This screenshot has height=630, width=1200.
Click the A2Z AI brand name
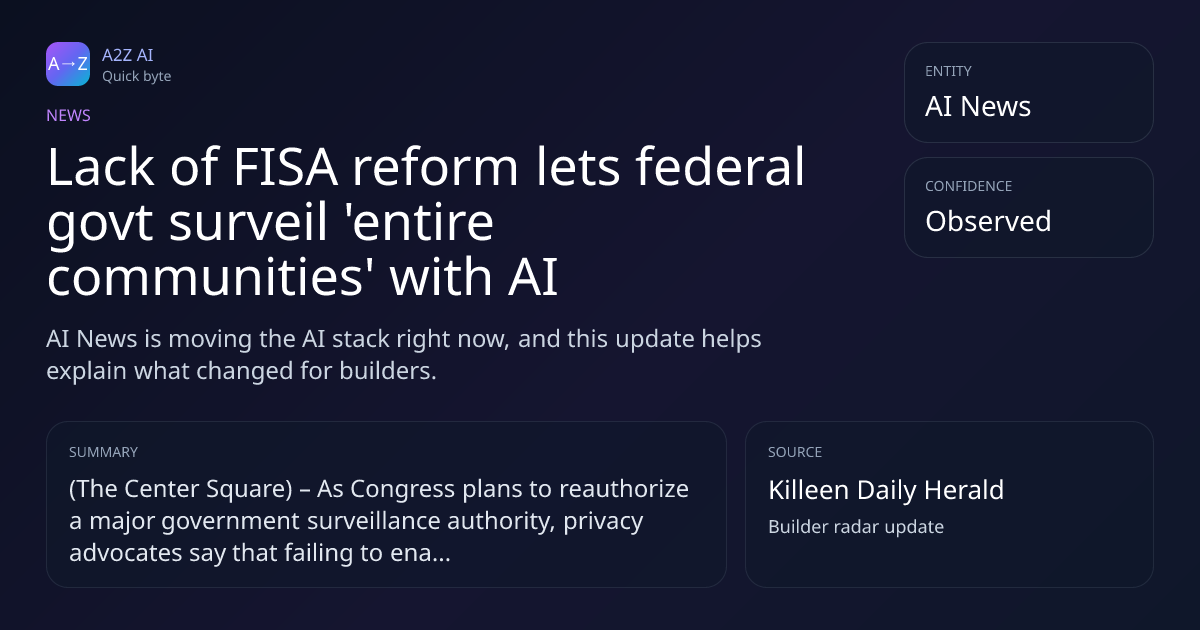(127, 55)
